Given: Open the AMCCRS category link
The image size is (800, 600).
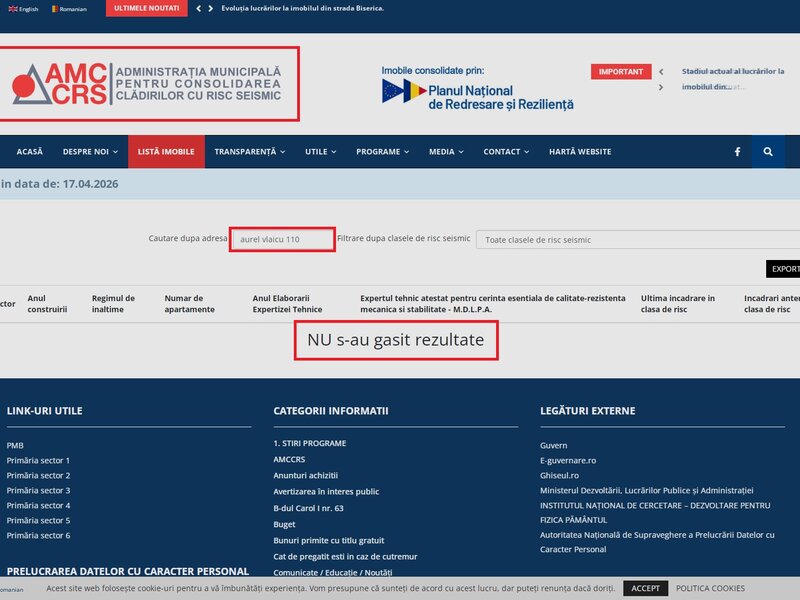Looking at the screenshot, I should 289,459.
